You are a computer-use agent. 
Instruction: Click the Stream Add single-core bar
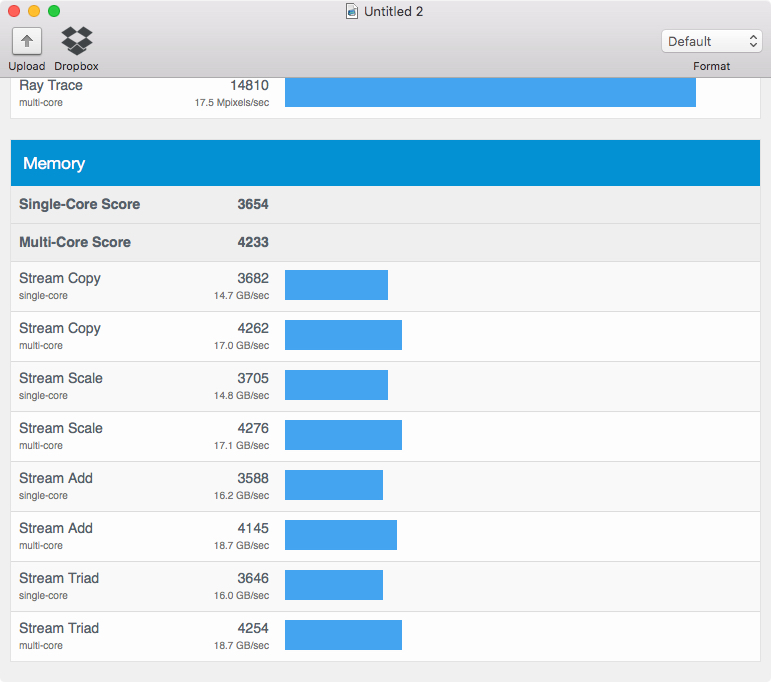click(x=334, y=485)
